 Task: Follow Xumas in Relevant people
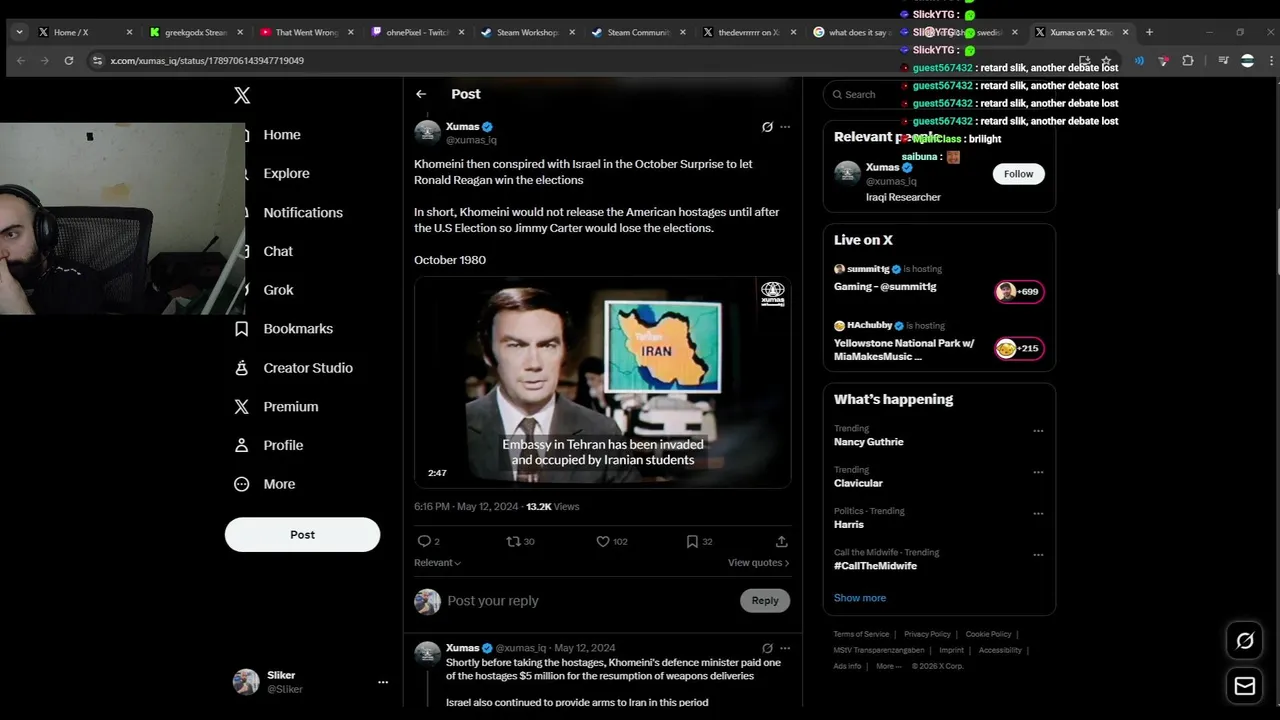pos(1019,174)
